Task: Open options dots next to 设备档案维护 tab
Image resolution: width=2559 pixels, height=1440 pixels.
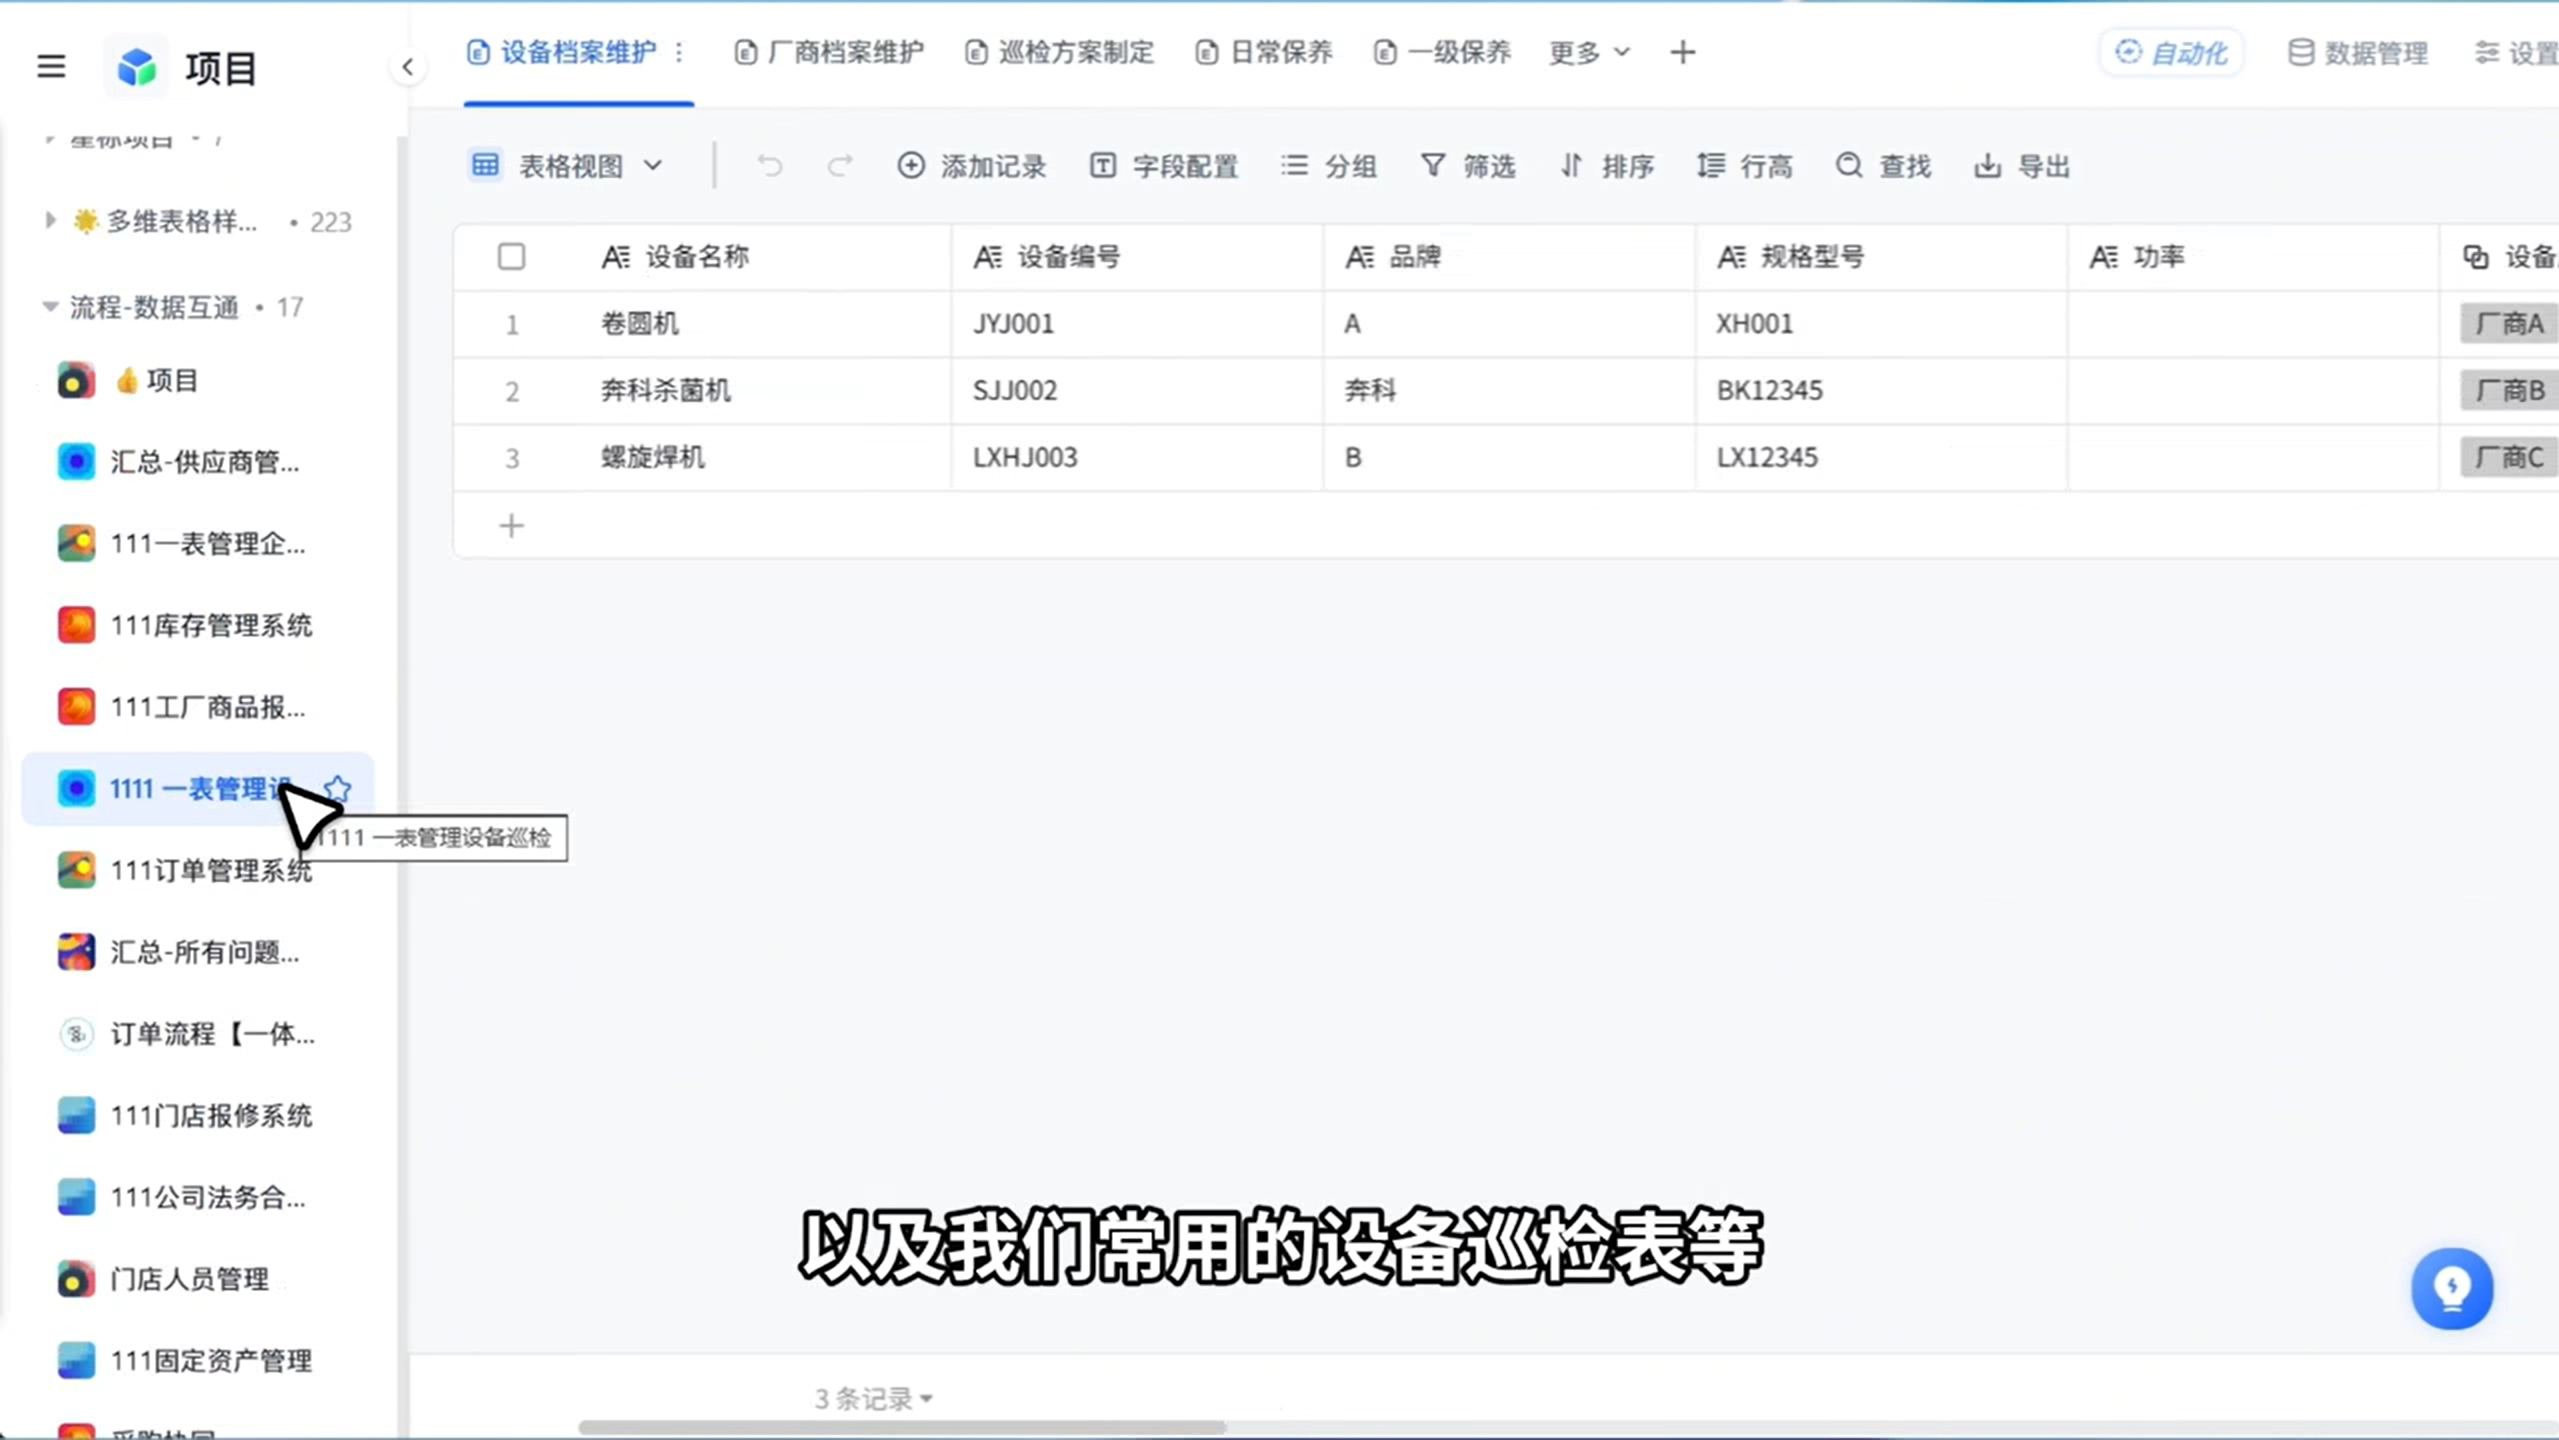Action: [x=679, y=52]
